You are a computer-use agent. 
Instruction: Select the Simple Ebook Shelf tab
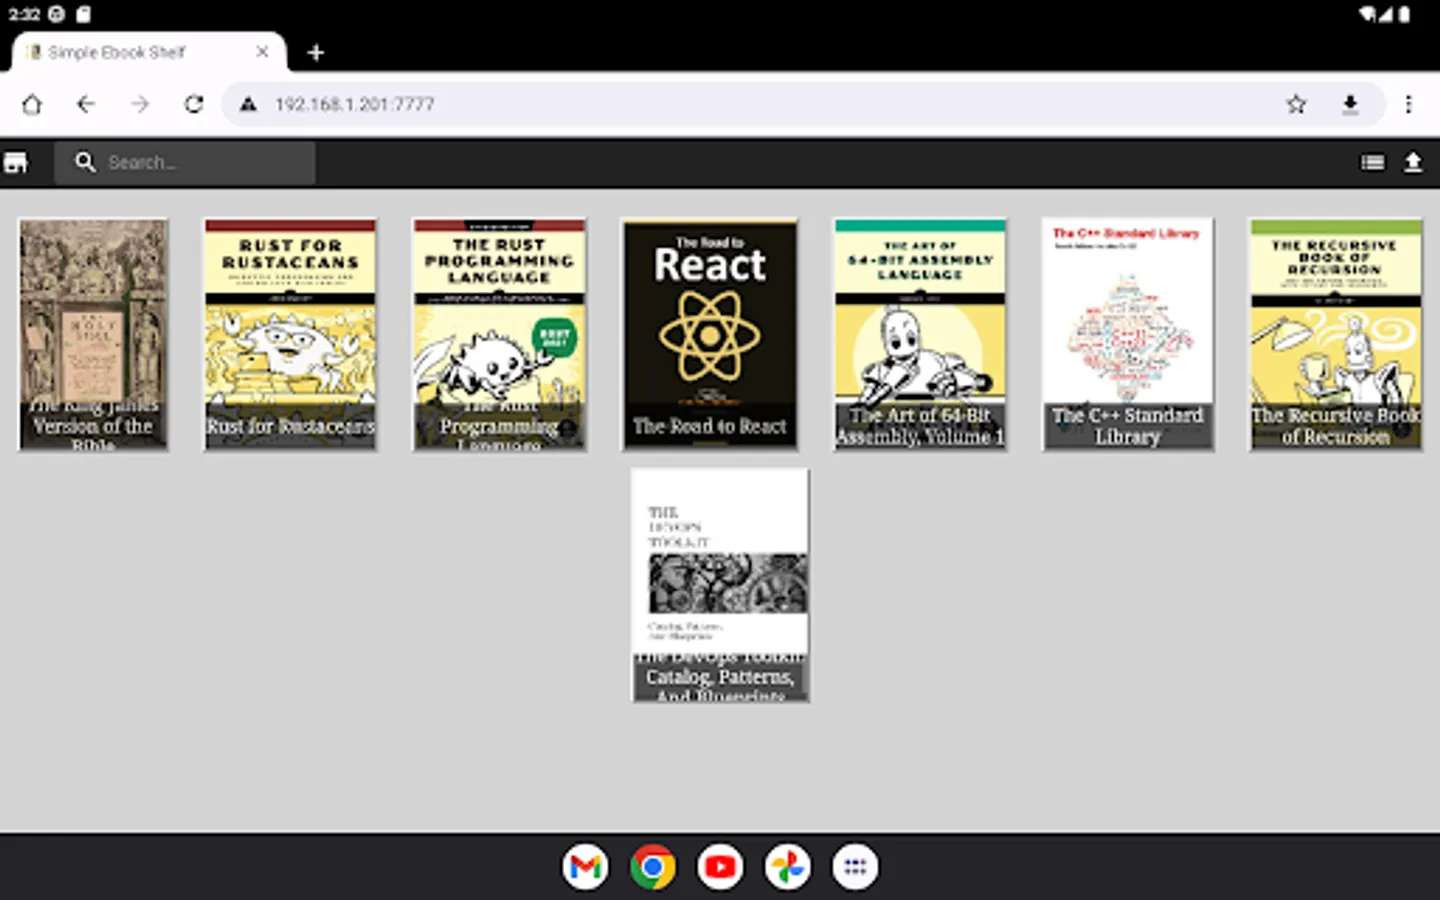150,52
